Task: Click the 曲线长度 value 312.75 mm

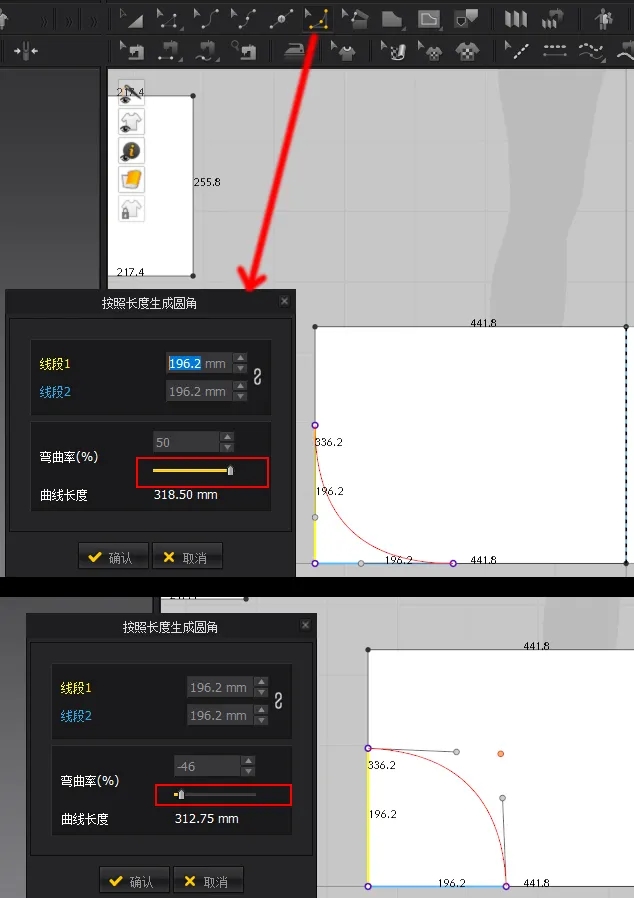Action: (x=207, y=819)
